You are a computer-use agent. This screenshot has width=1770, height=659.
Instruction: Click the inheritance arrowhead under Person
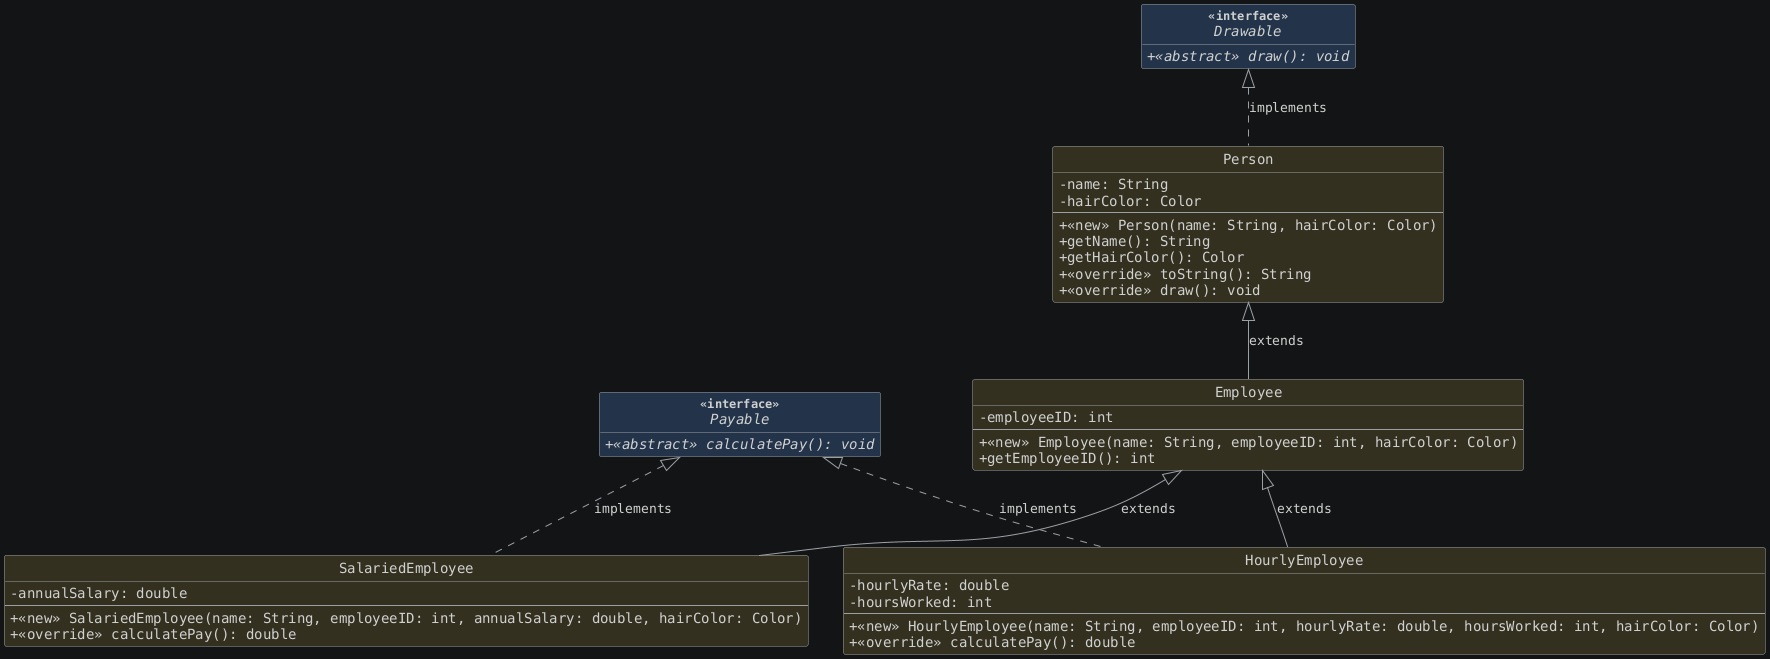tap(1248, 312)
